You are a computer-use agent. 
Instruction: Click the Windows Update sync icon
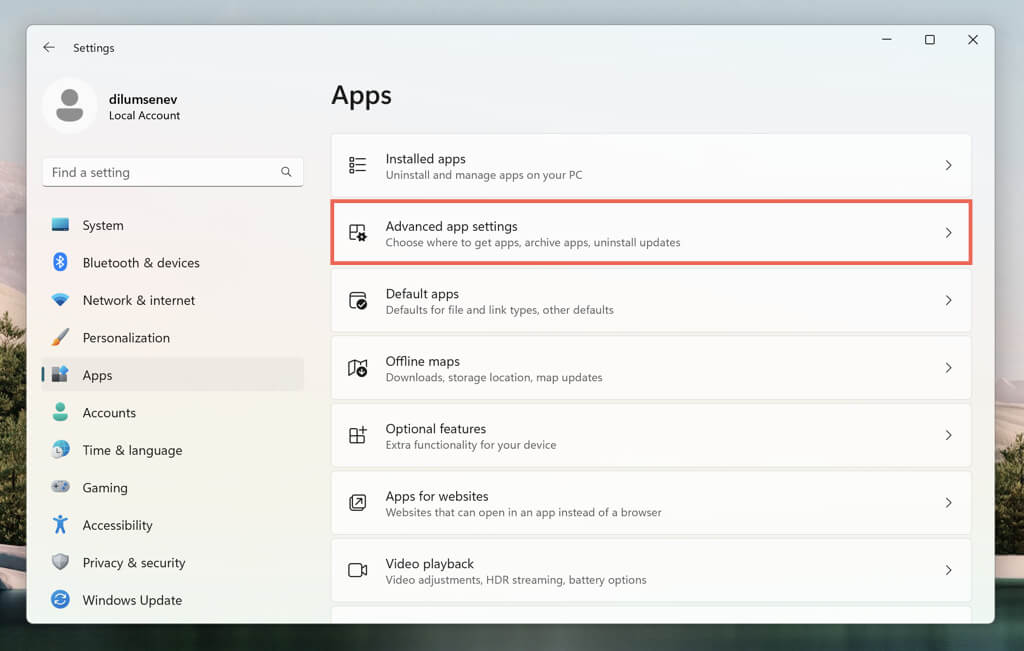coord(61,600)
